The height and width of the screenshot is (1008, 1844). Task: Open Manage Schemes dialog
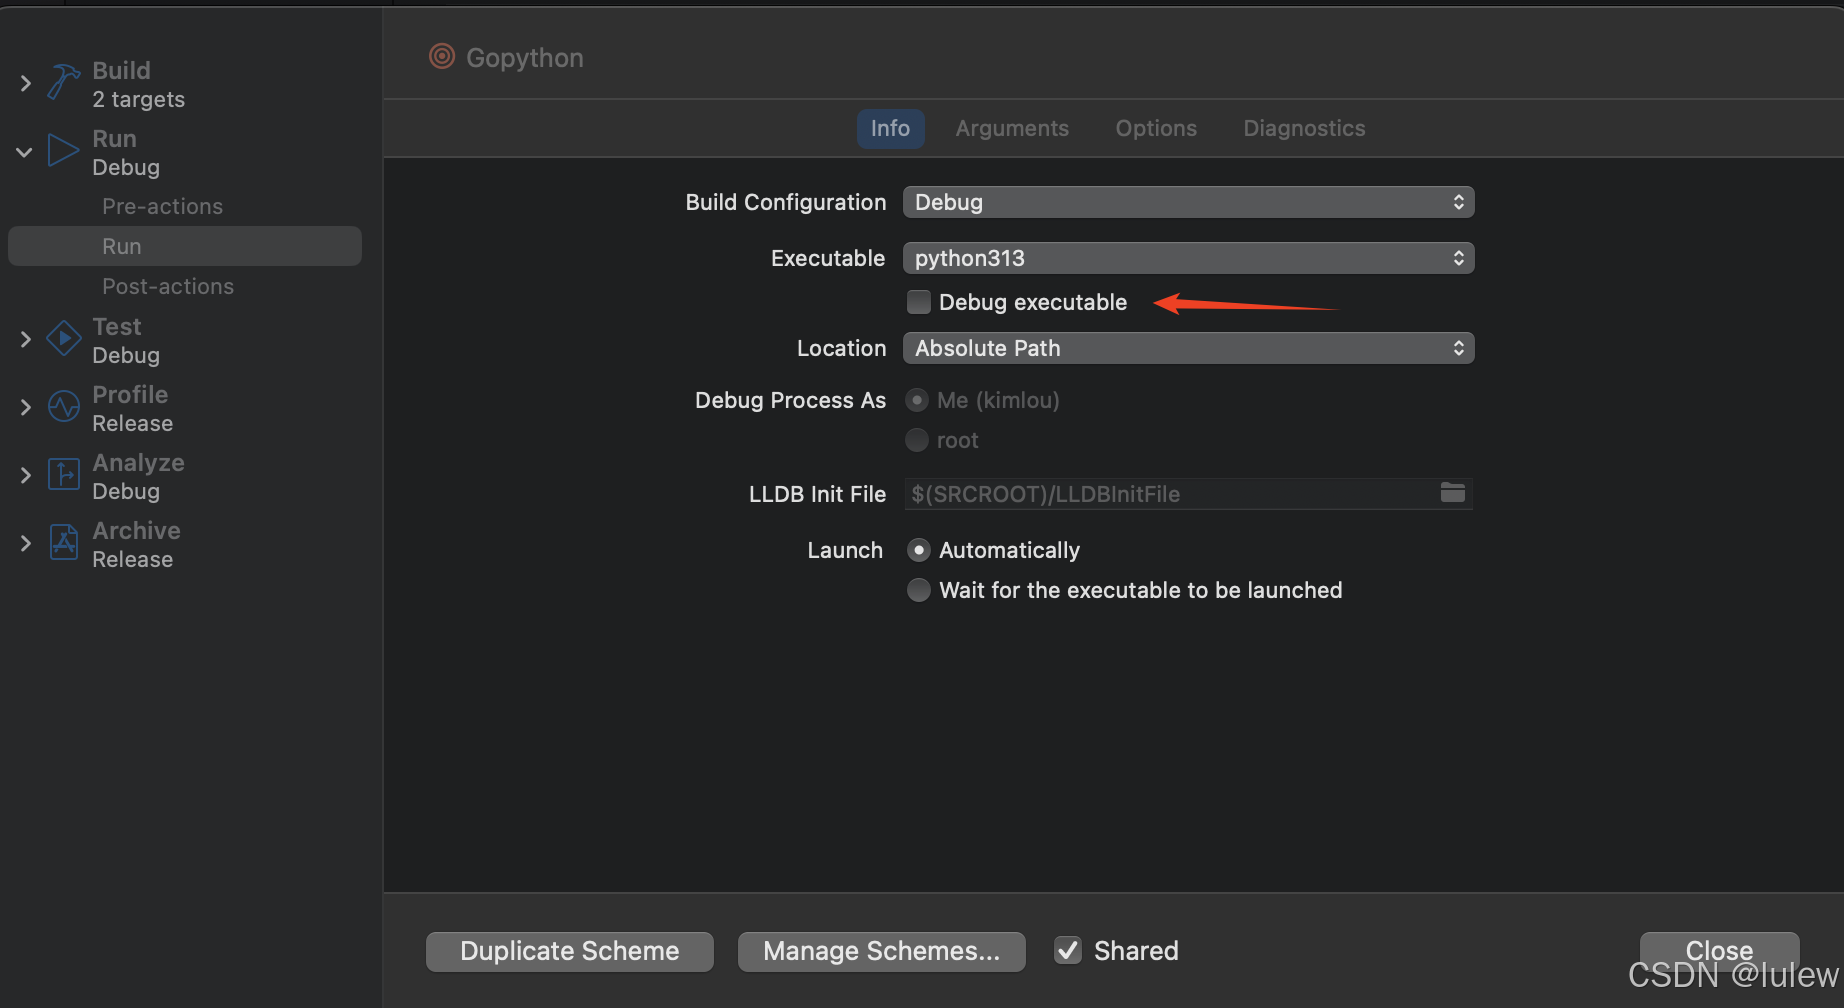881,950
